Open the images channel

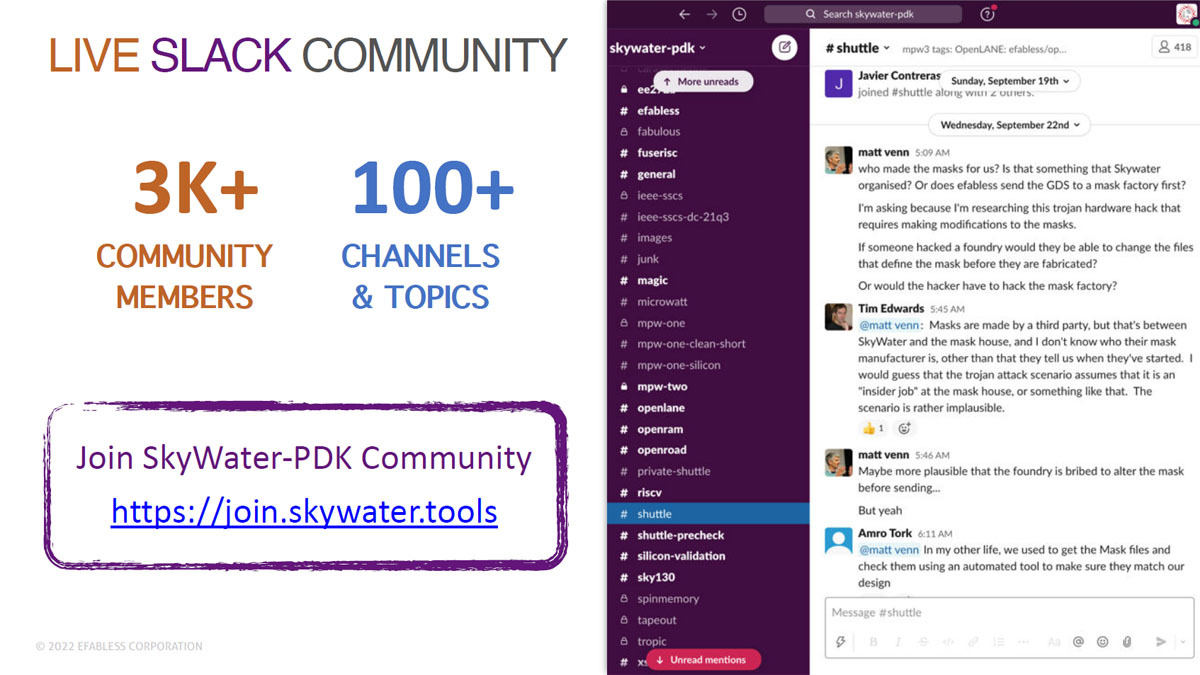click(654, 238)
